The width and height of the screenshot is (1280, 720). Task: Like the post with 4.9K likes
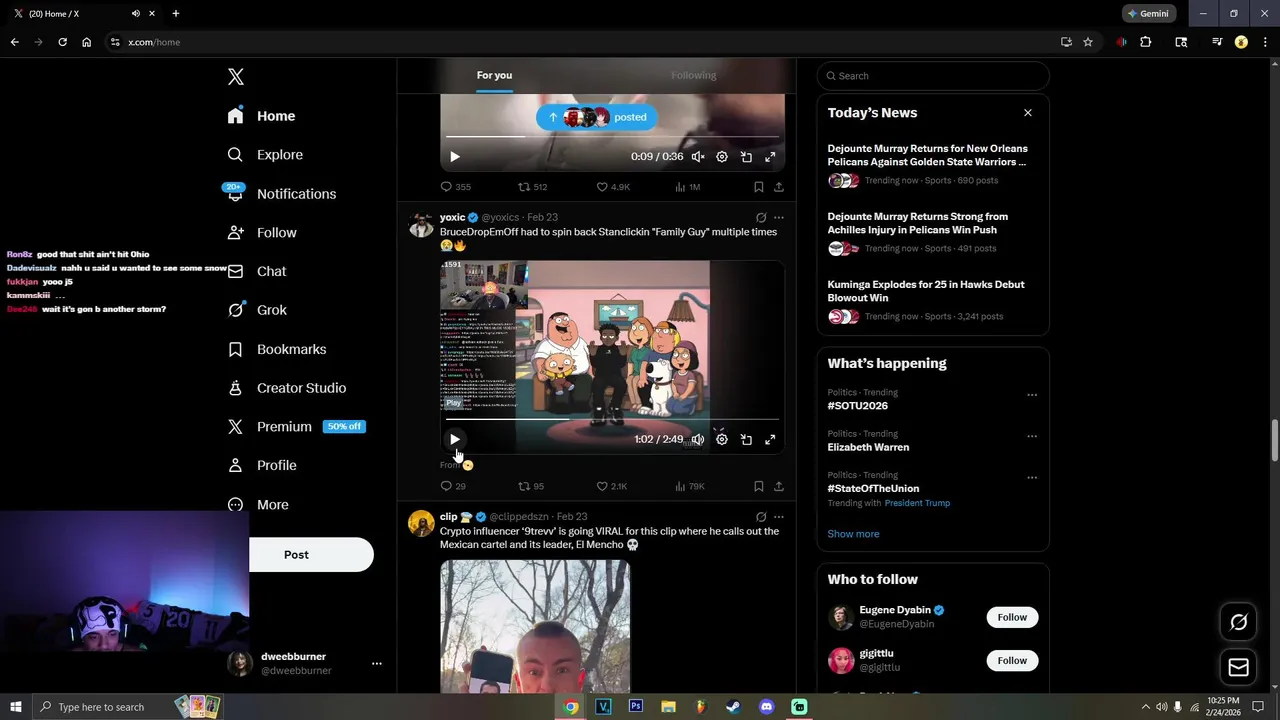[x=613, y=187]
